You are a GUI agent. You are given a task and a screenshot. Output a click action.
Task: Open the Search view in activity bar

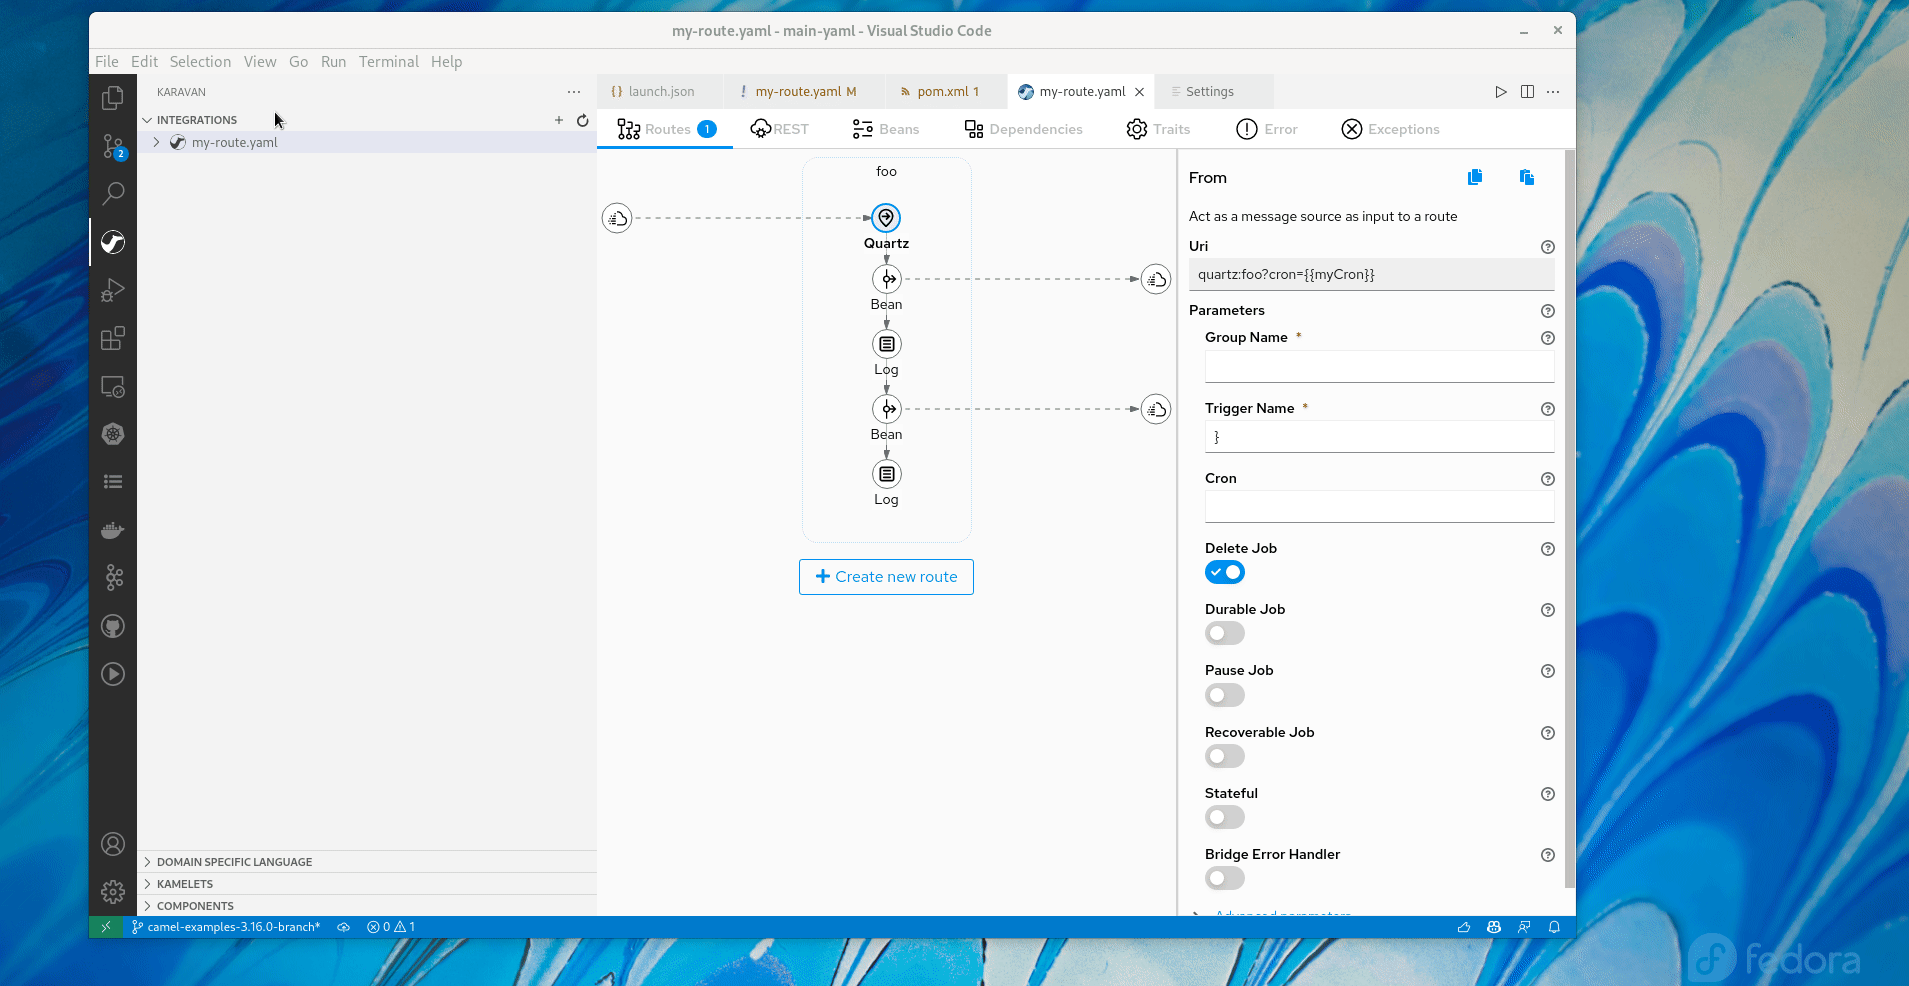point(113,194)
